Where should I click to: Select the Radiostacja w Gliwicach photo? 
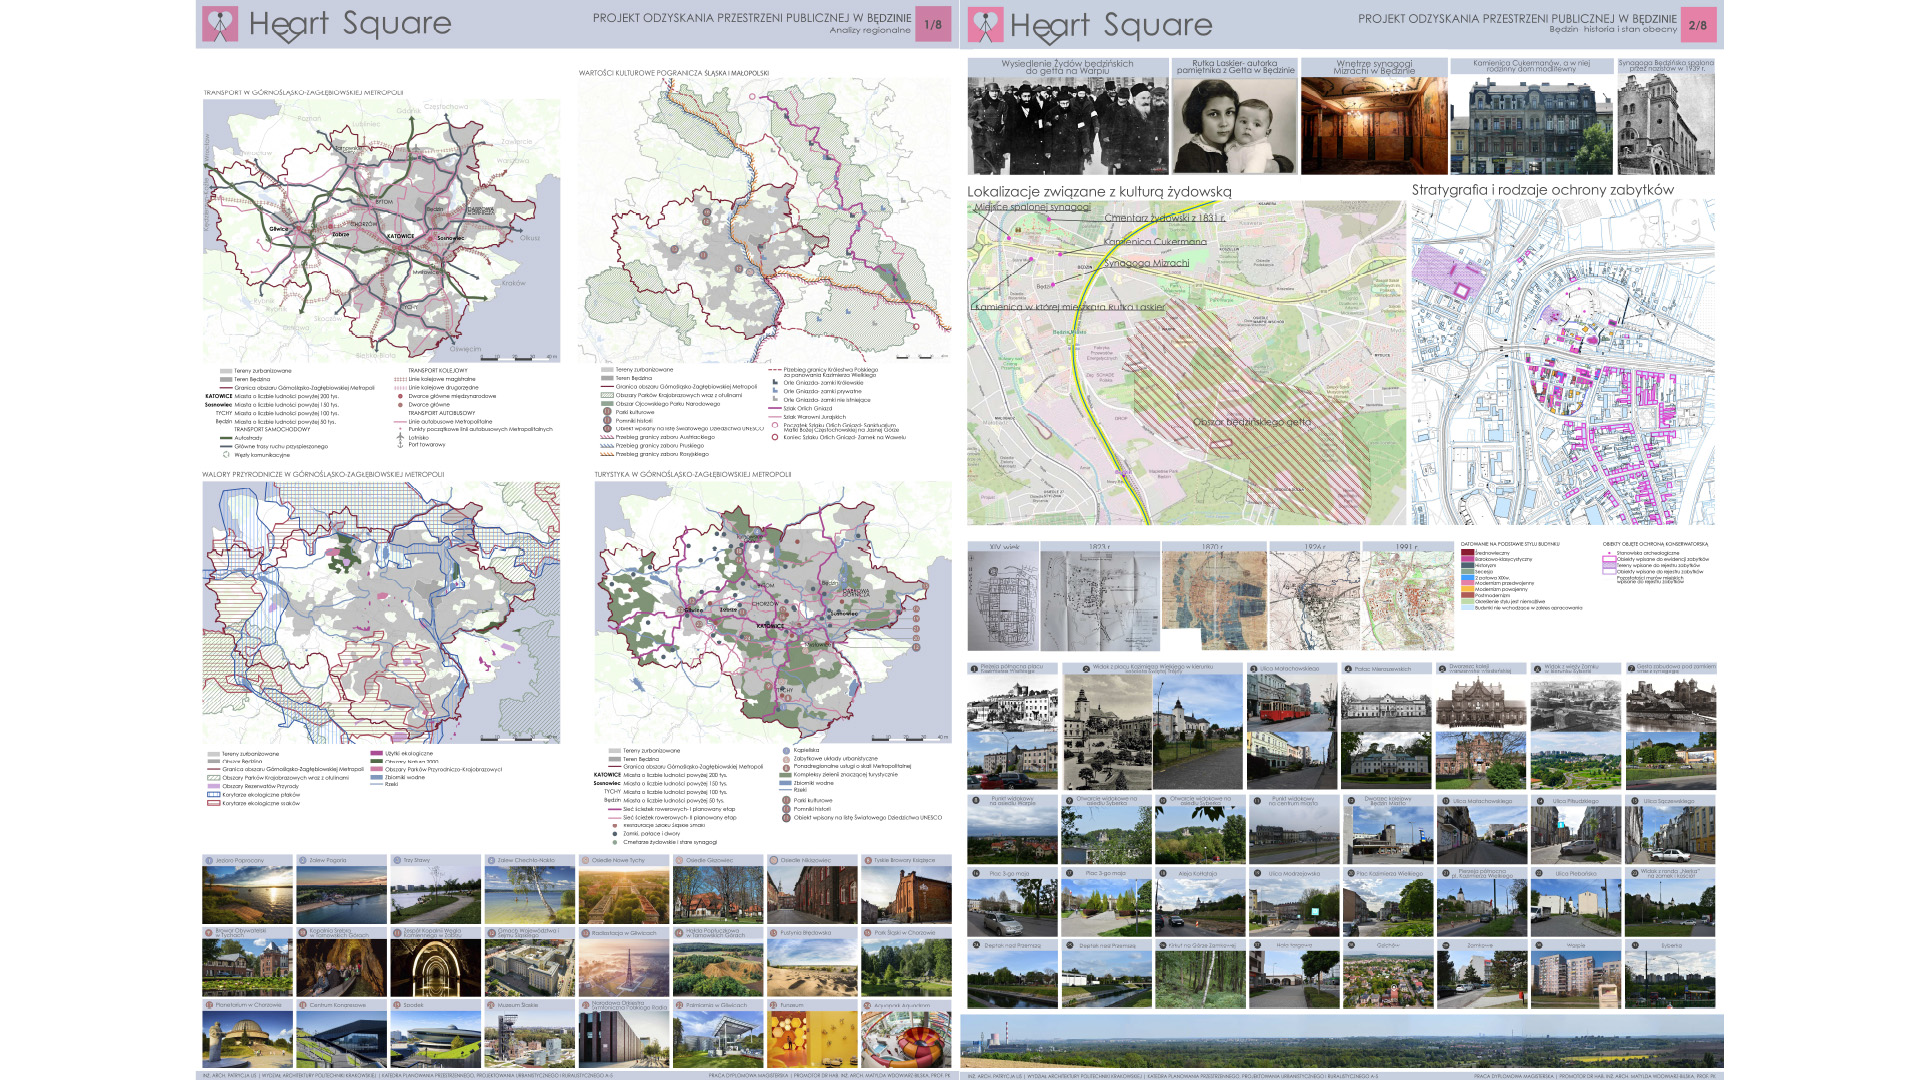pyautogui.click(x=623, y=967)
